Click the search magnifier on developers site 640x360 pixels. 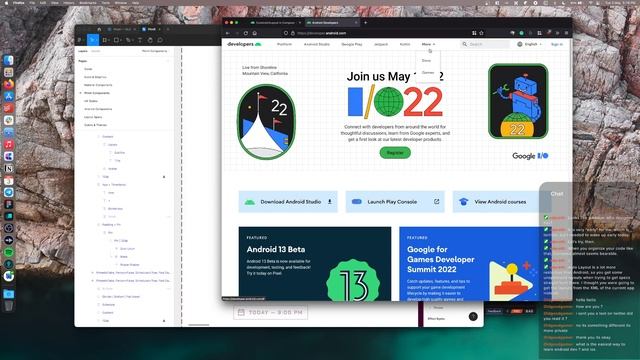point(464,44)
